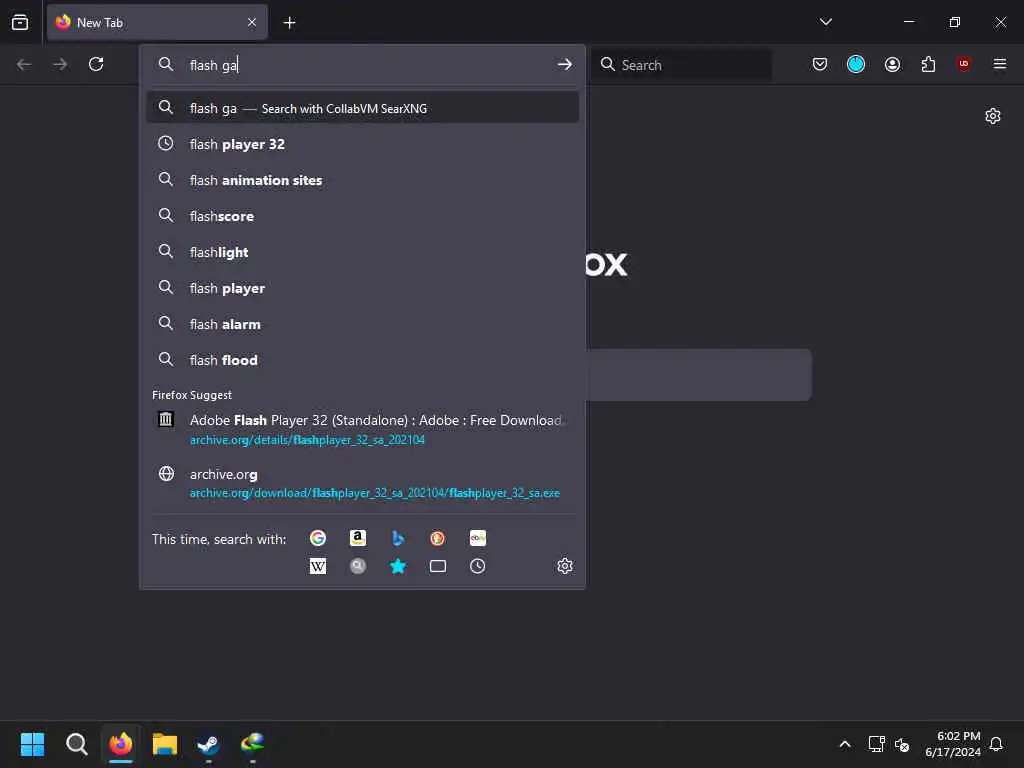Select "flash ga — Search with CollabVM SearXNG"
Screen dimensions: 1024x768
tap(362, 108)
